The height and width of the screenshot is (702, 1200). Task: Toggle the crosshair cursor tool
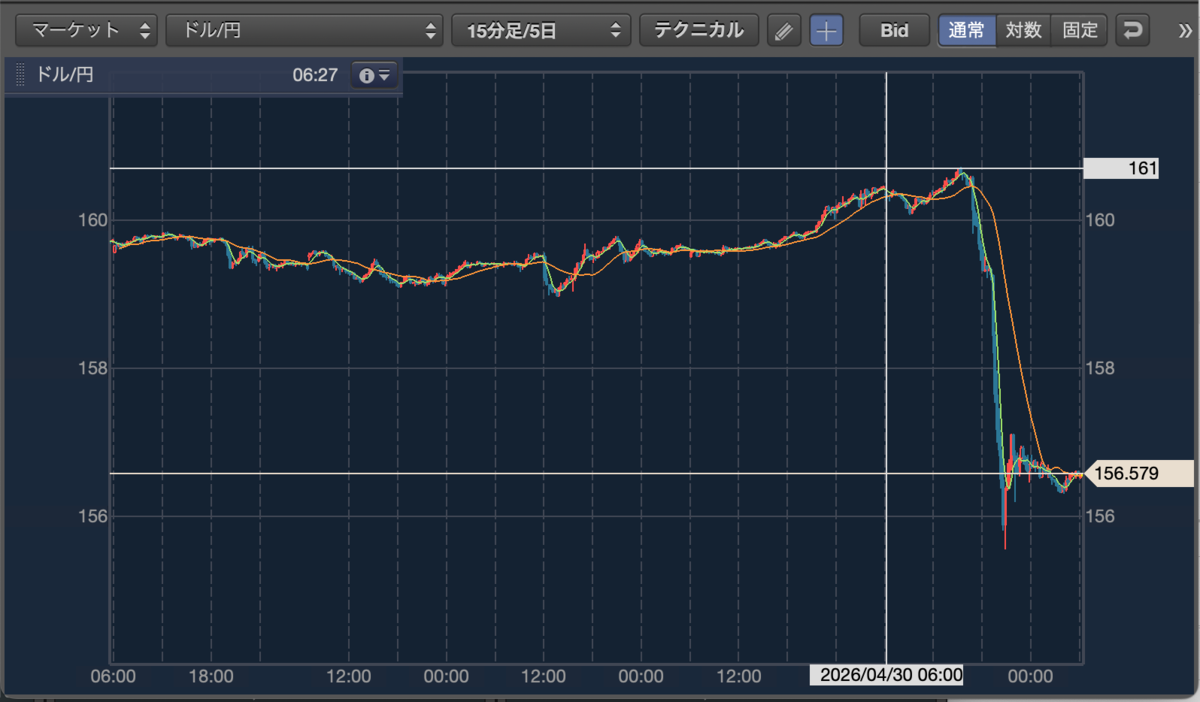pos(826,30)
